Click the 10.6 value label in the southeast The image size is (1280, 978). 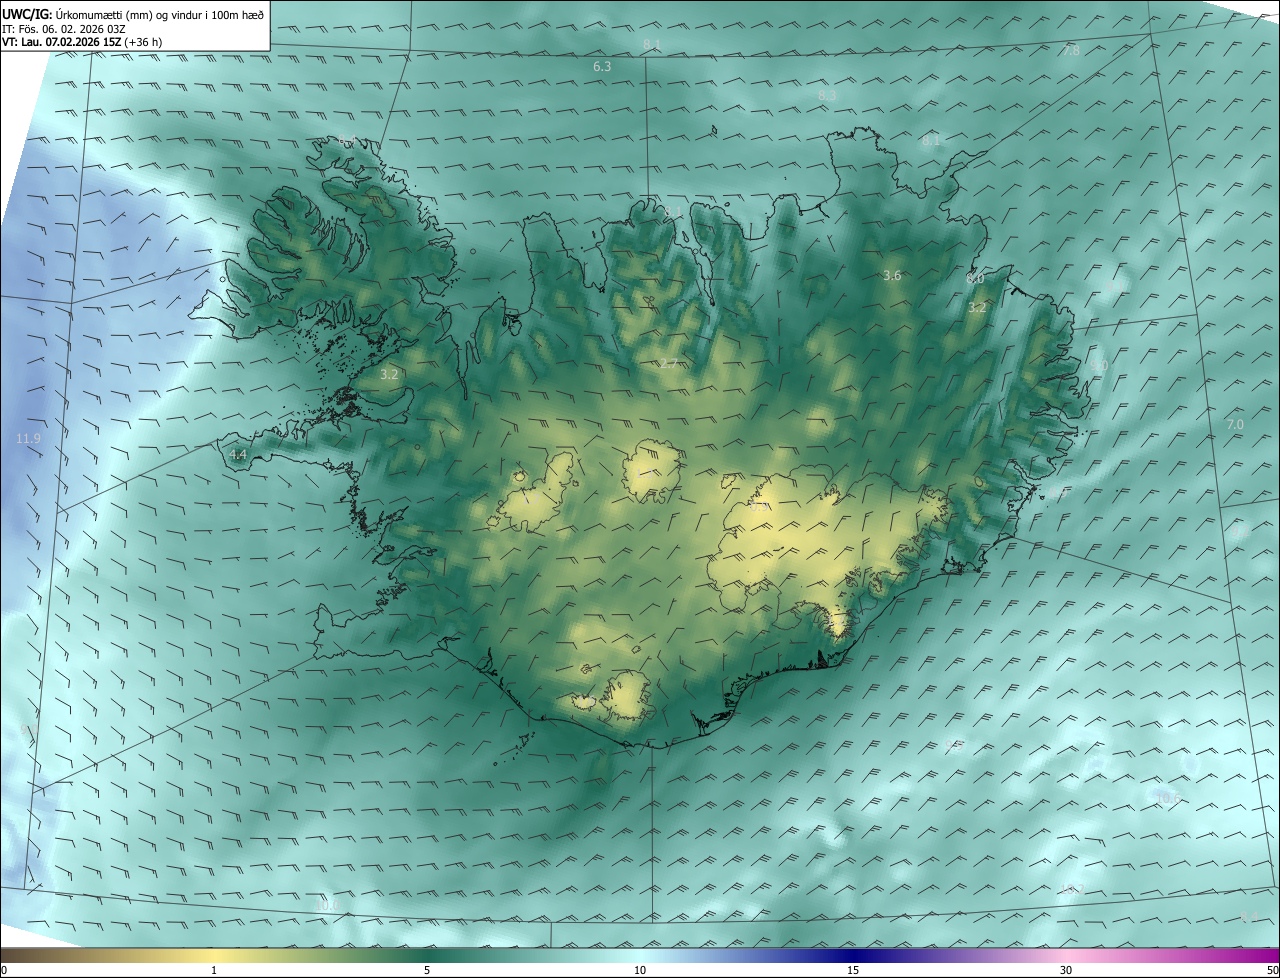click(1167, 798)
